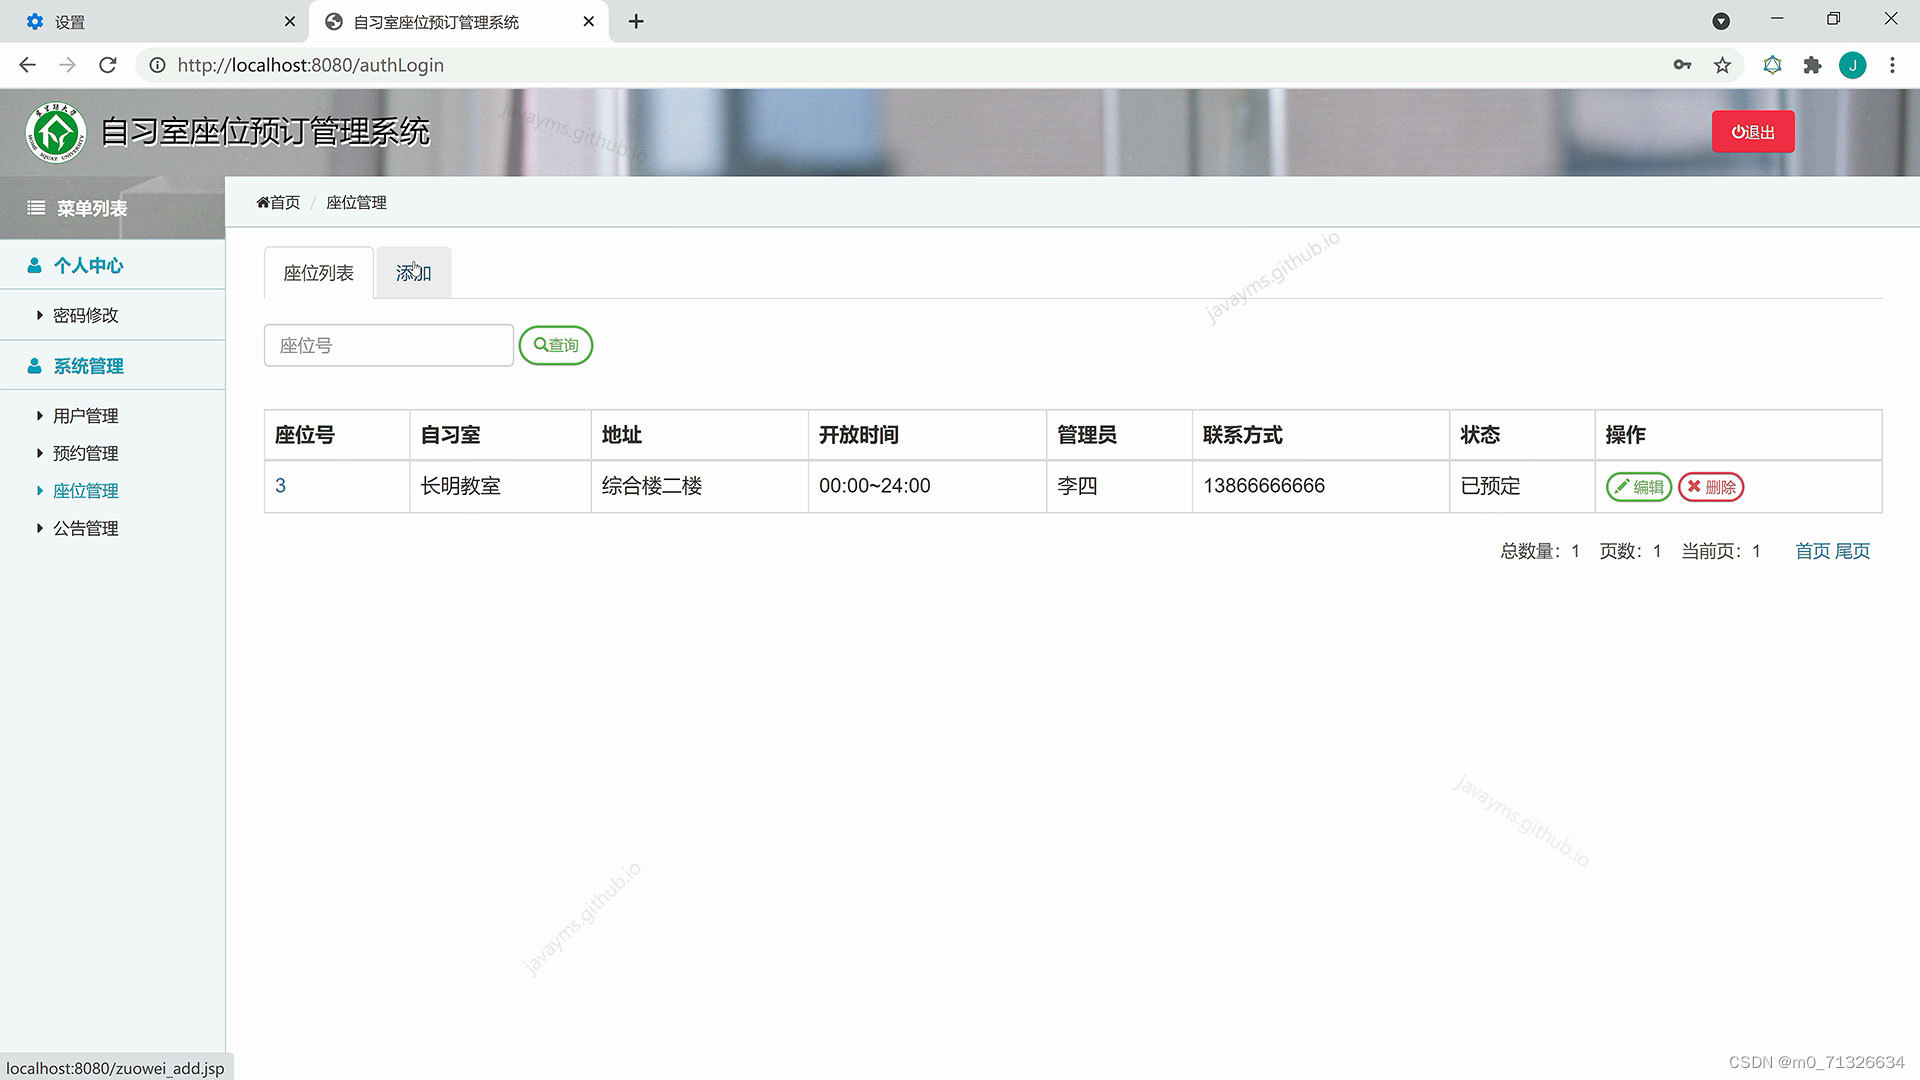Select the 添加 tab

413,273
